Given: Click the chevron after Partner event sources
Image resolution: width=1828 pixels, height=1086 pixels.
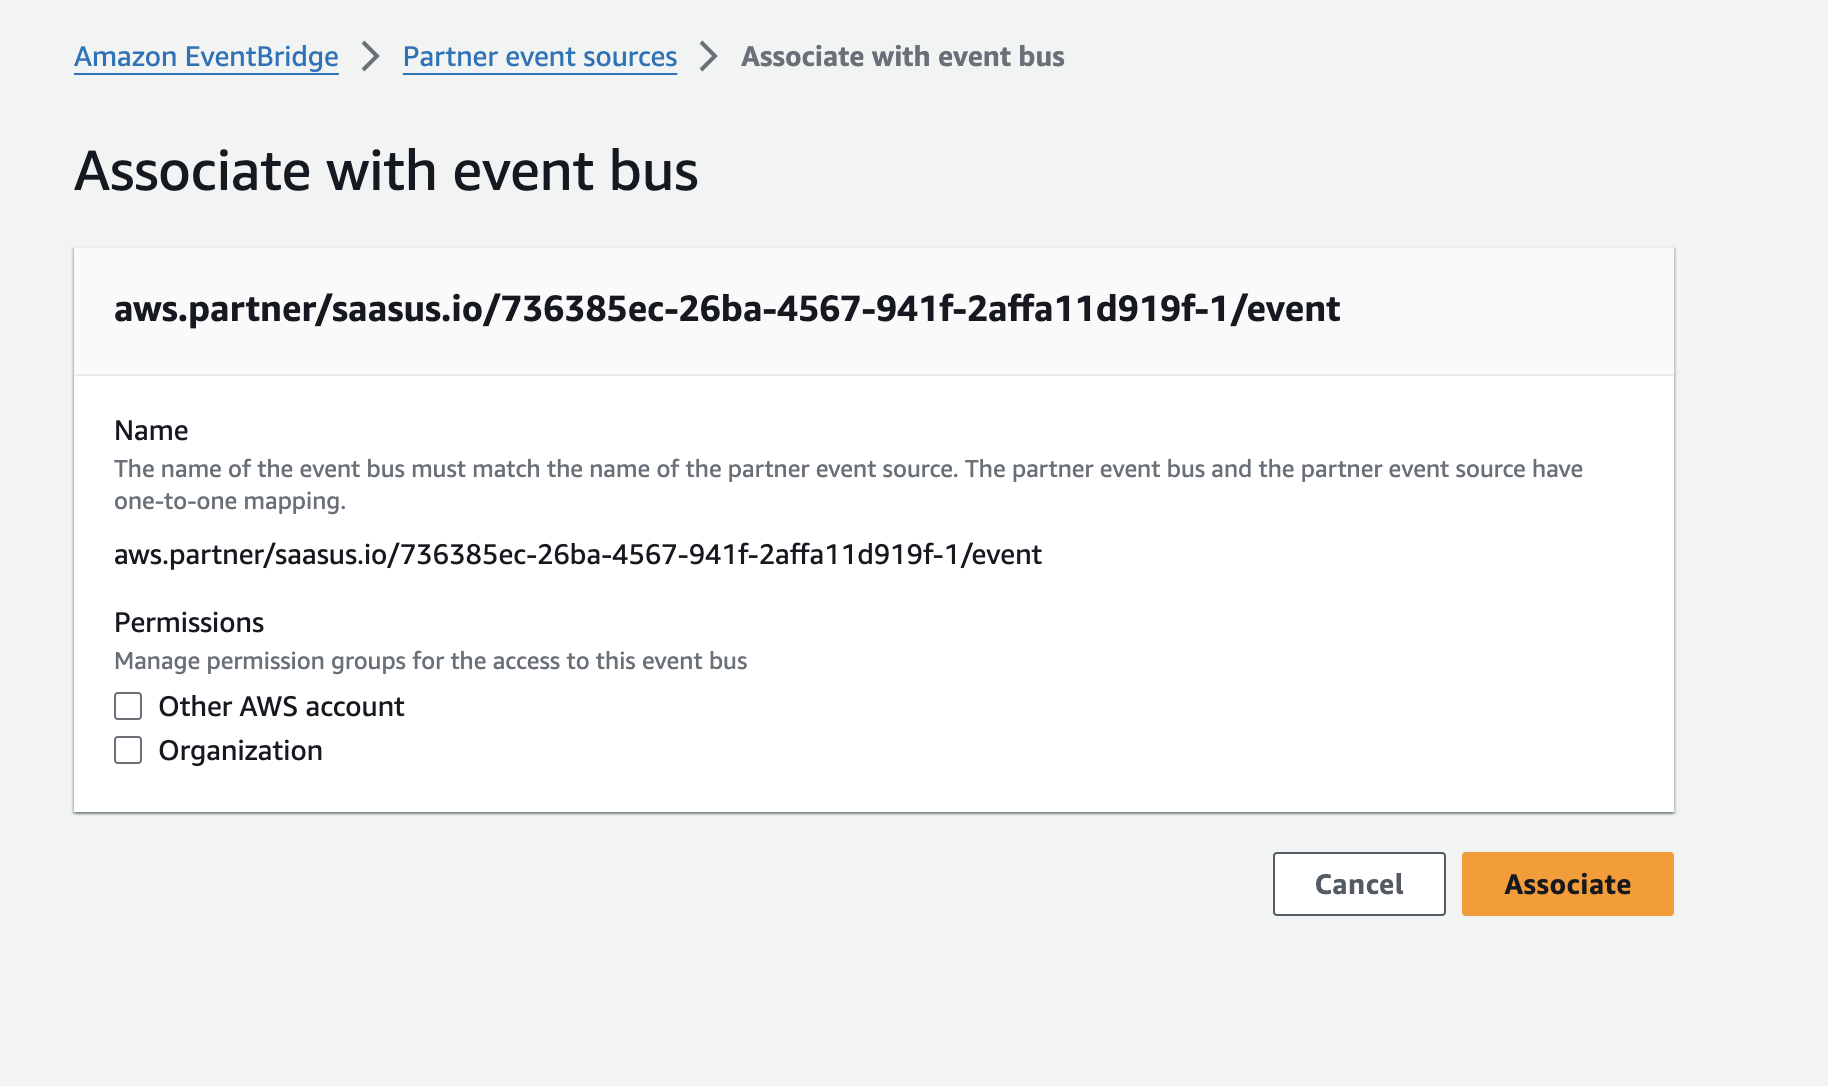Looking at the screenshot, I should pos(709,57).
